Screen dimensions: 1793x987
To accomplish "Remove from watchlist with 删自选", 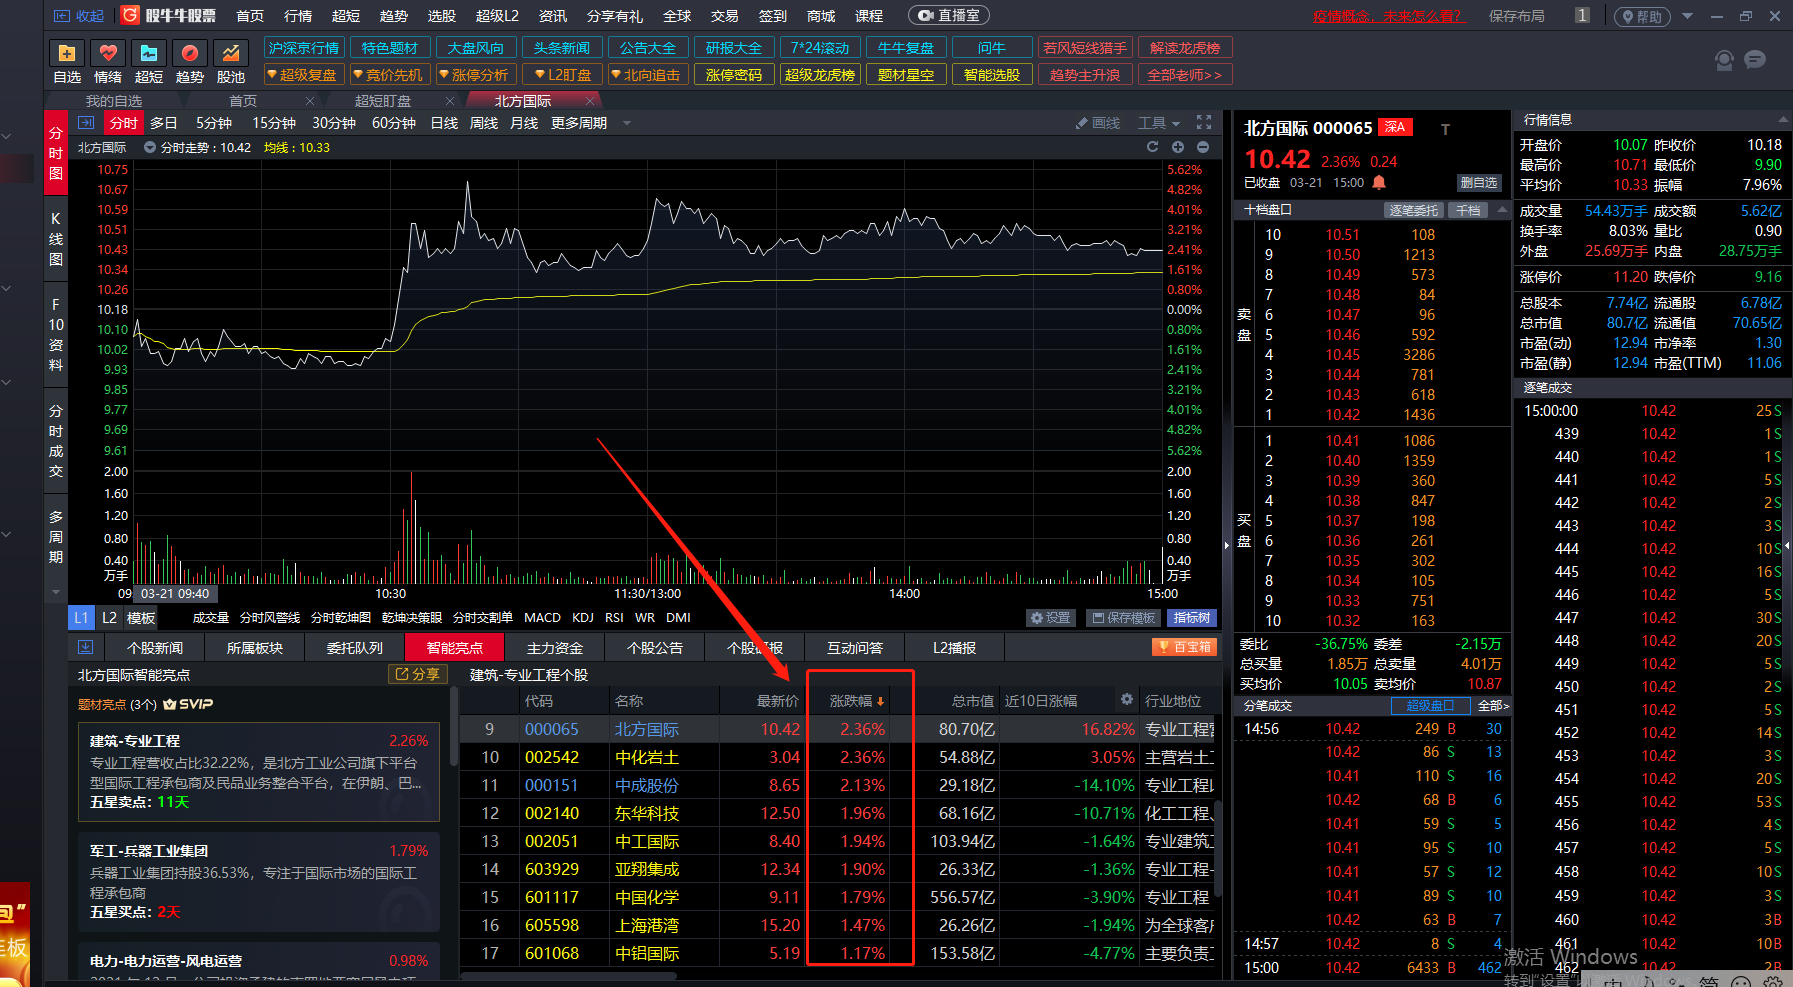I will tap(1479, 182).
